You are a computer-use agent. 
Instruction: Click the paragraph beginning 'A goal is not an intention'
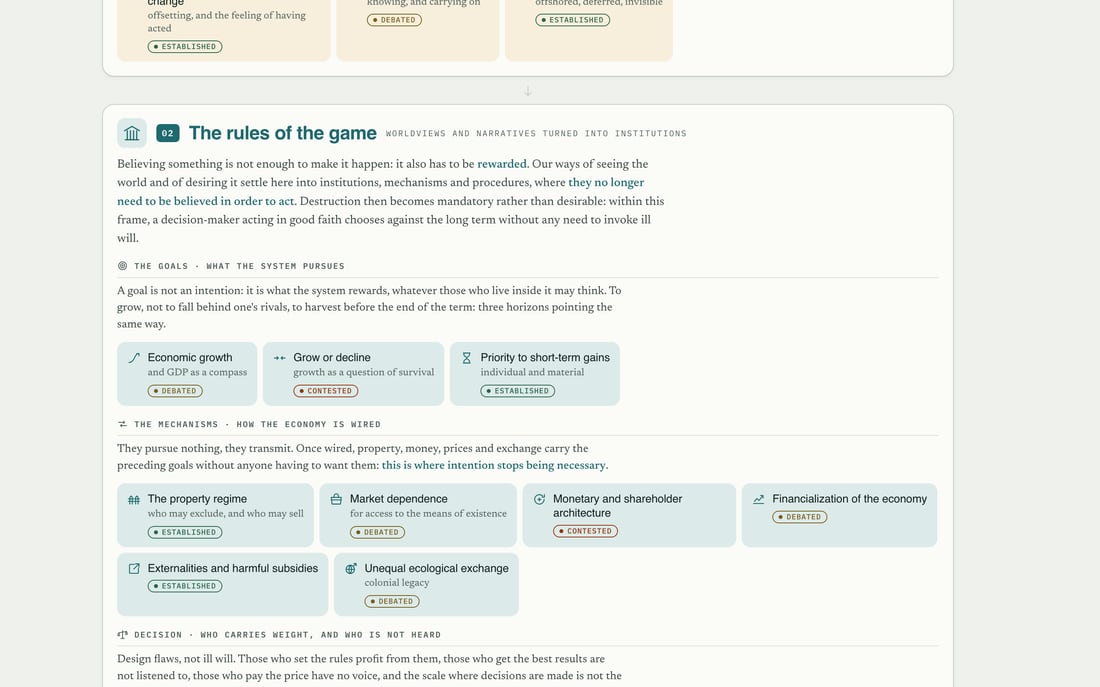coord(370,307)
